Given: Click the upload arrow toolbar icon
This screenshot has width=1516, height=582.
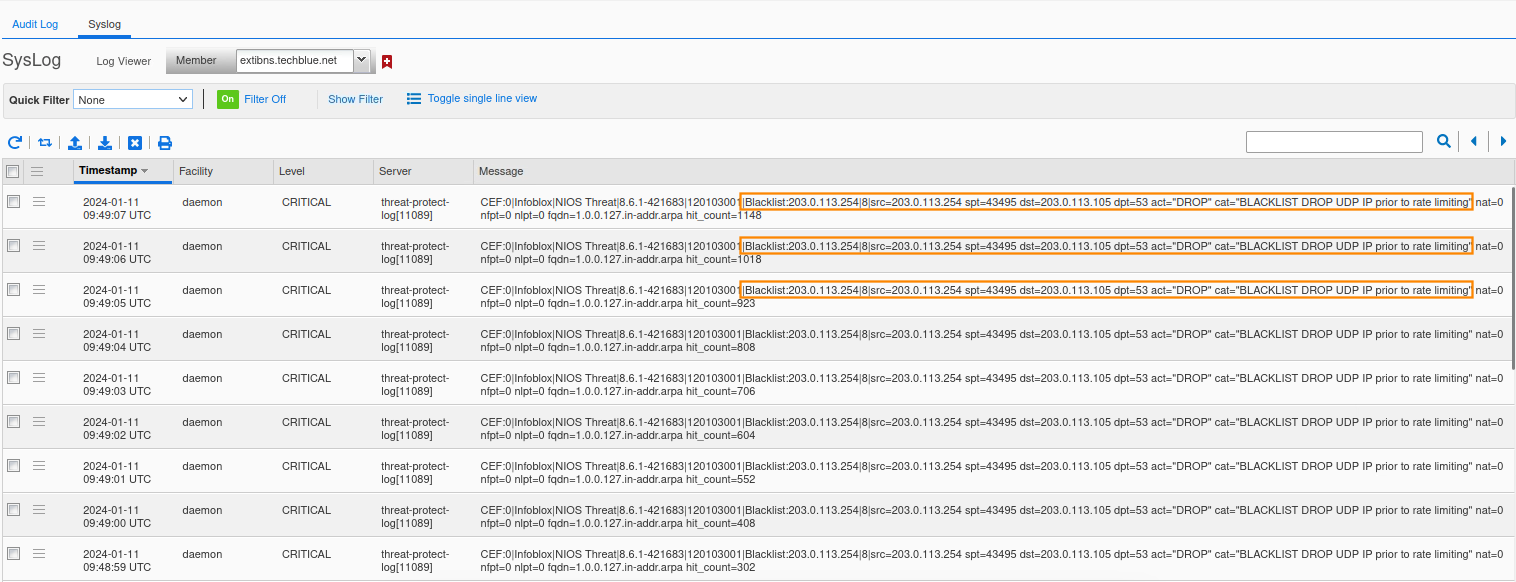Looking at the screenshot, I should [75, 143].
